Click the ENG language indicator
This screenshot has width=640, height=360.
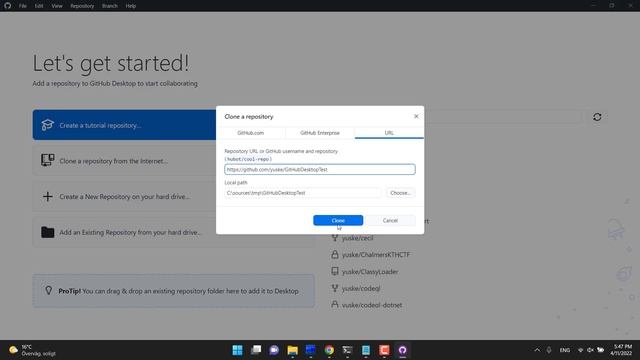pyautogui.click(x=565, y=350)
